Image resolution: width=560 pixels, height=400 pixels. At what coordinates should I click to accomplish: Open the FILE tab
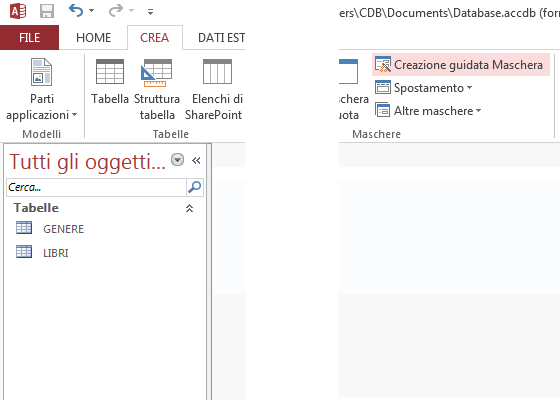pyautogui.click(x=29, y=38)
